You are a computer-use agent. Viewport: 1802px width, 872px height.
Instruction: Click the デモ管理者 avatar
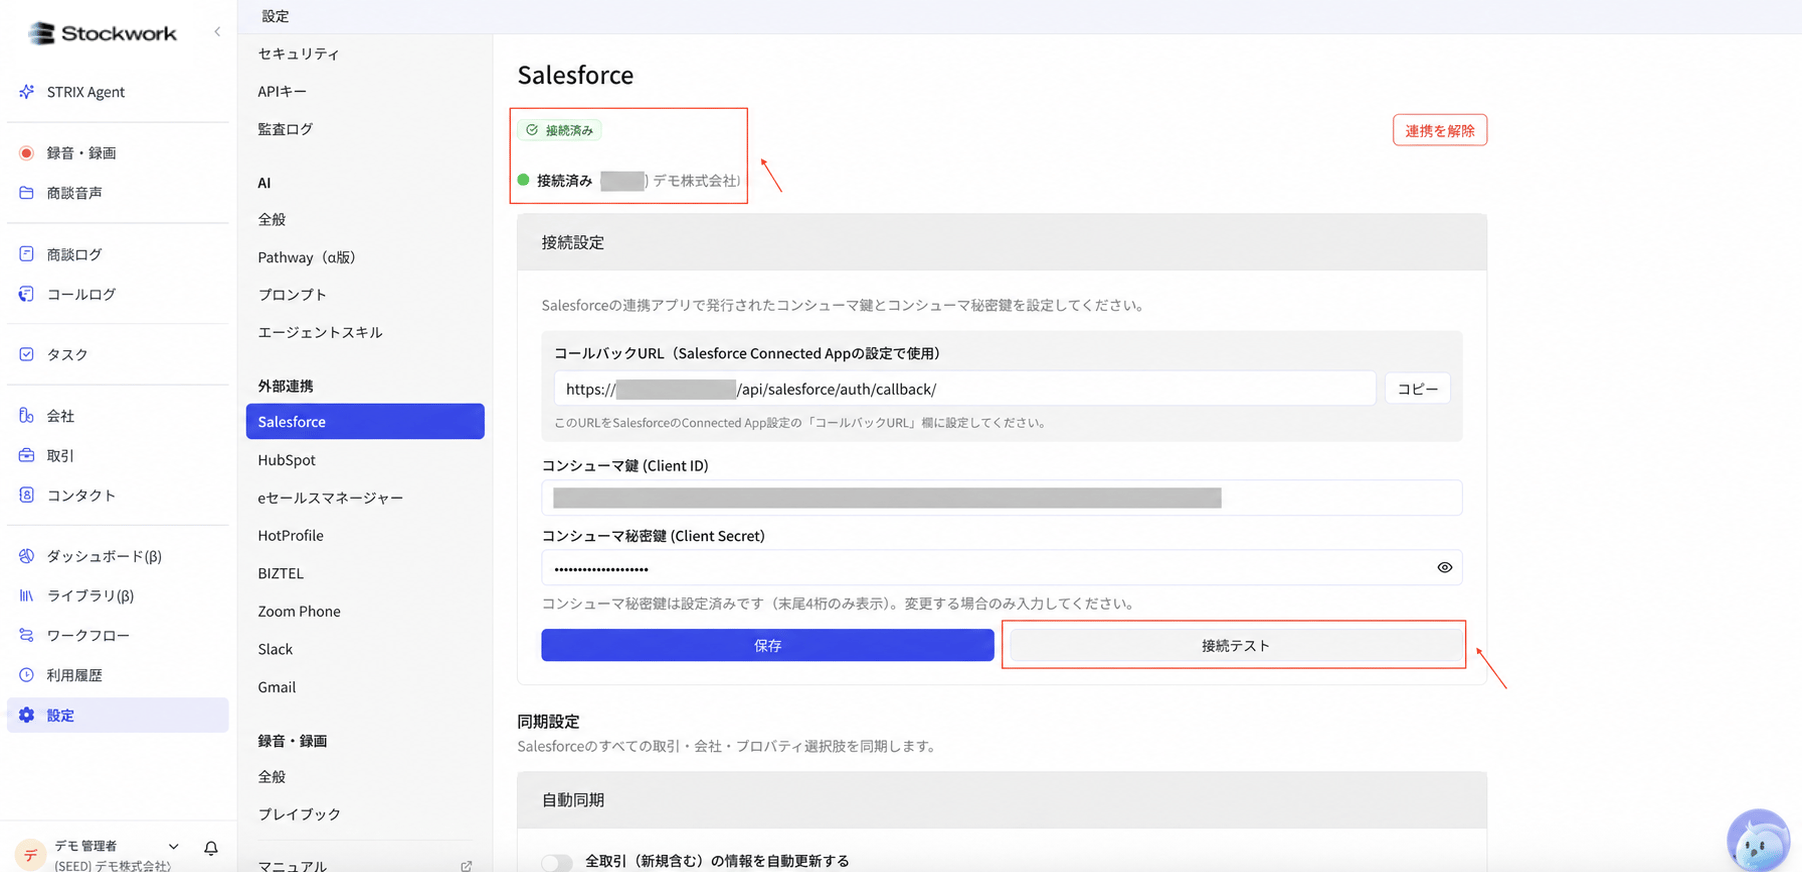tap(30, 855)
